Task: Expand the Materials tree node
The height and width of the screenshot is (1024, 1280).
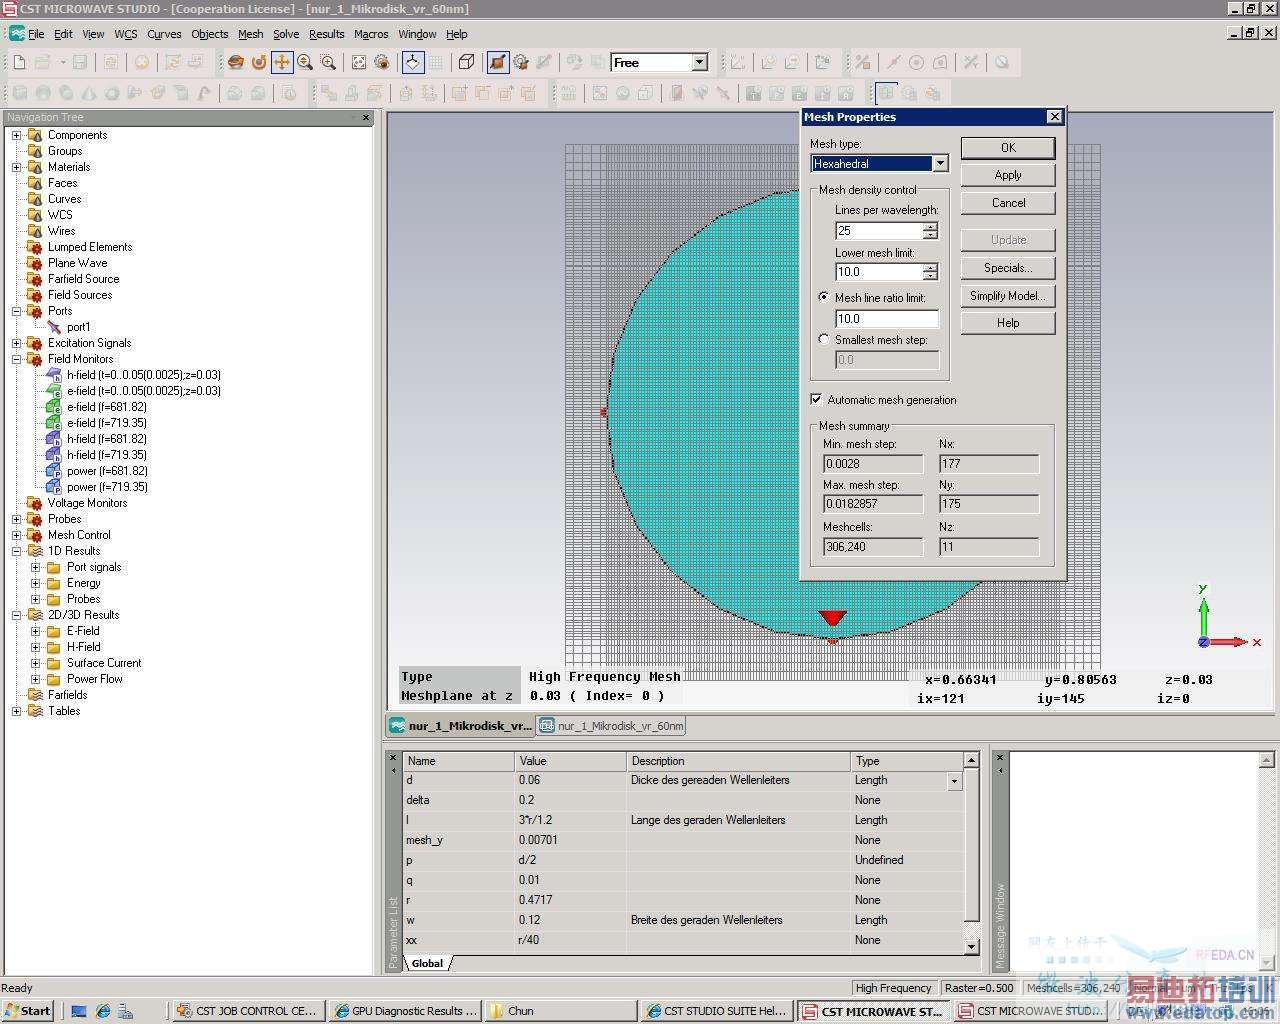Action: [16, 167]
